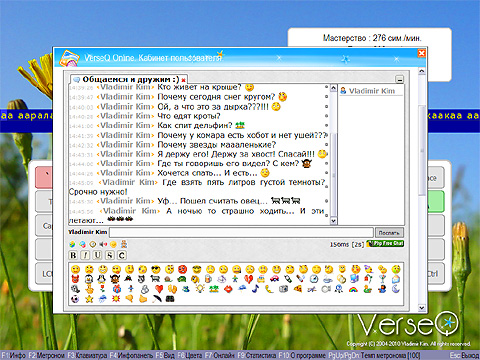Viewport: 480px width, 360px height.
Task: Send the message with Послать button
Action: pos(389,232)
